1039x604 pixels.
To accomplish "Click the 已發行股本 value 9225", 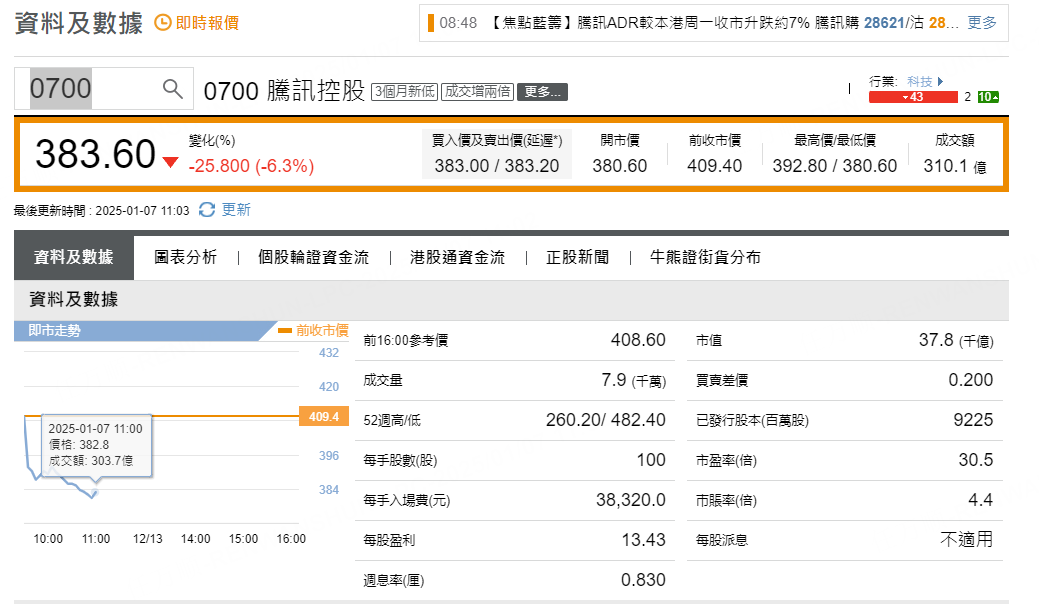I will tap(973, 420).
